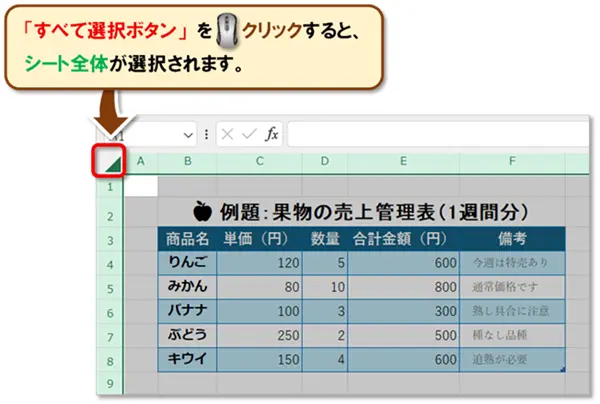Select column E header
The height and width of the screenshot is (404, 600).
tap(403, 161)
